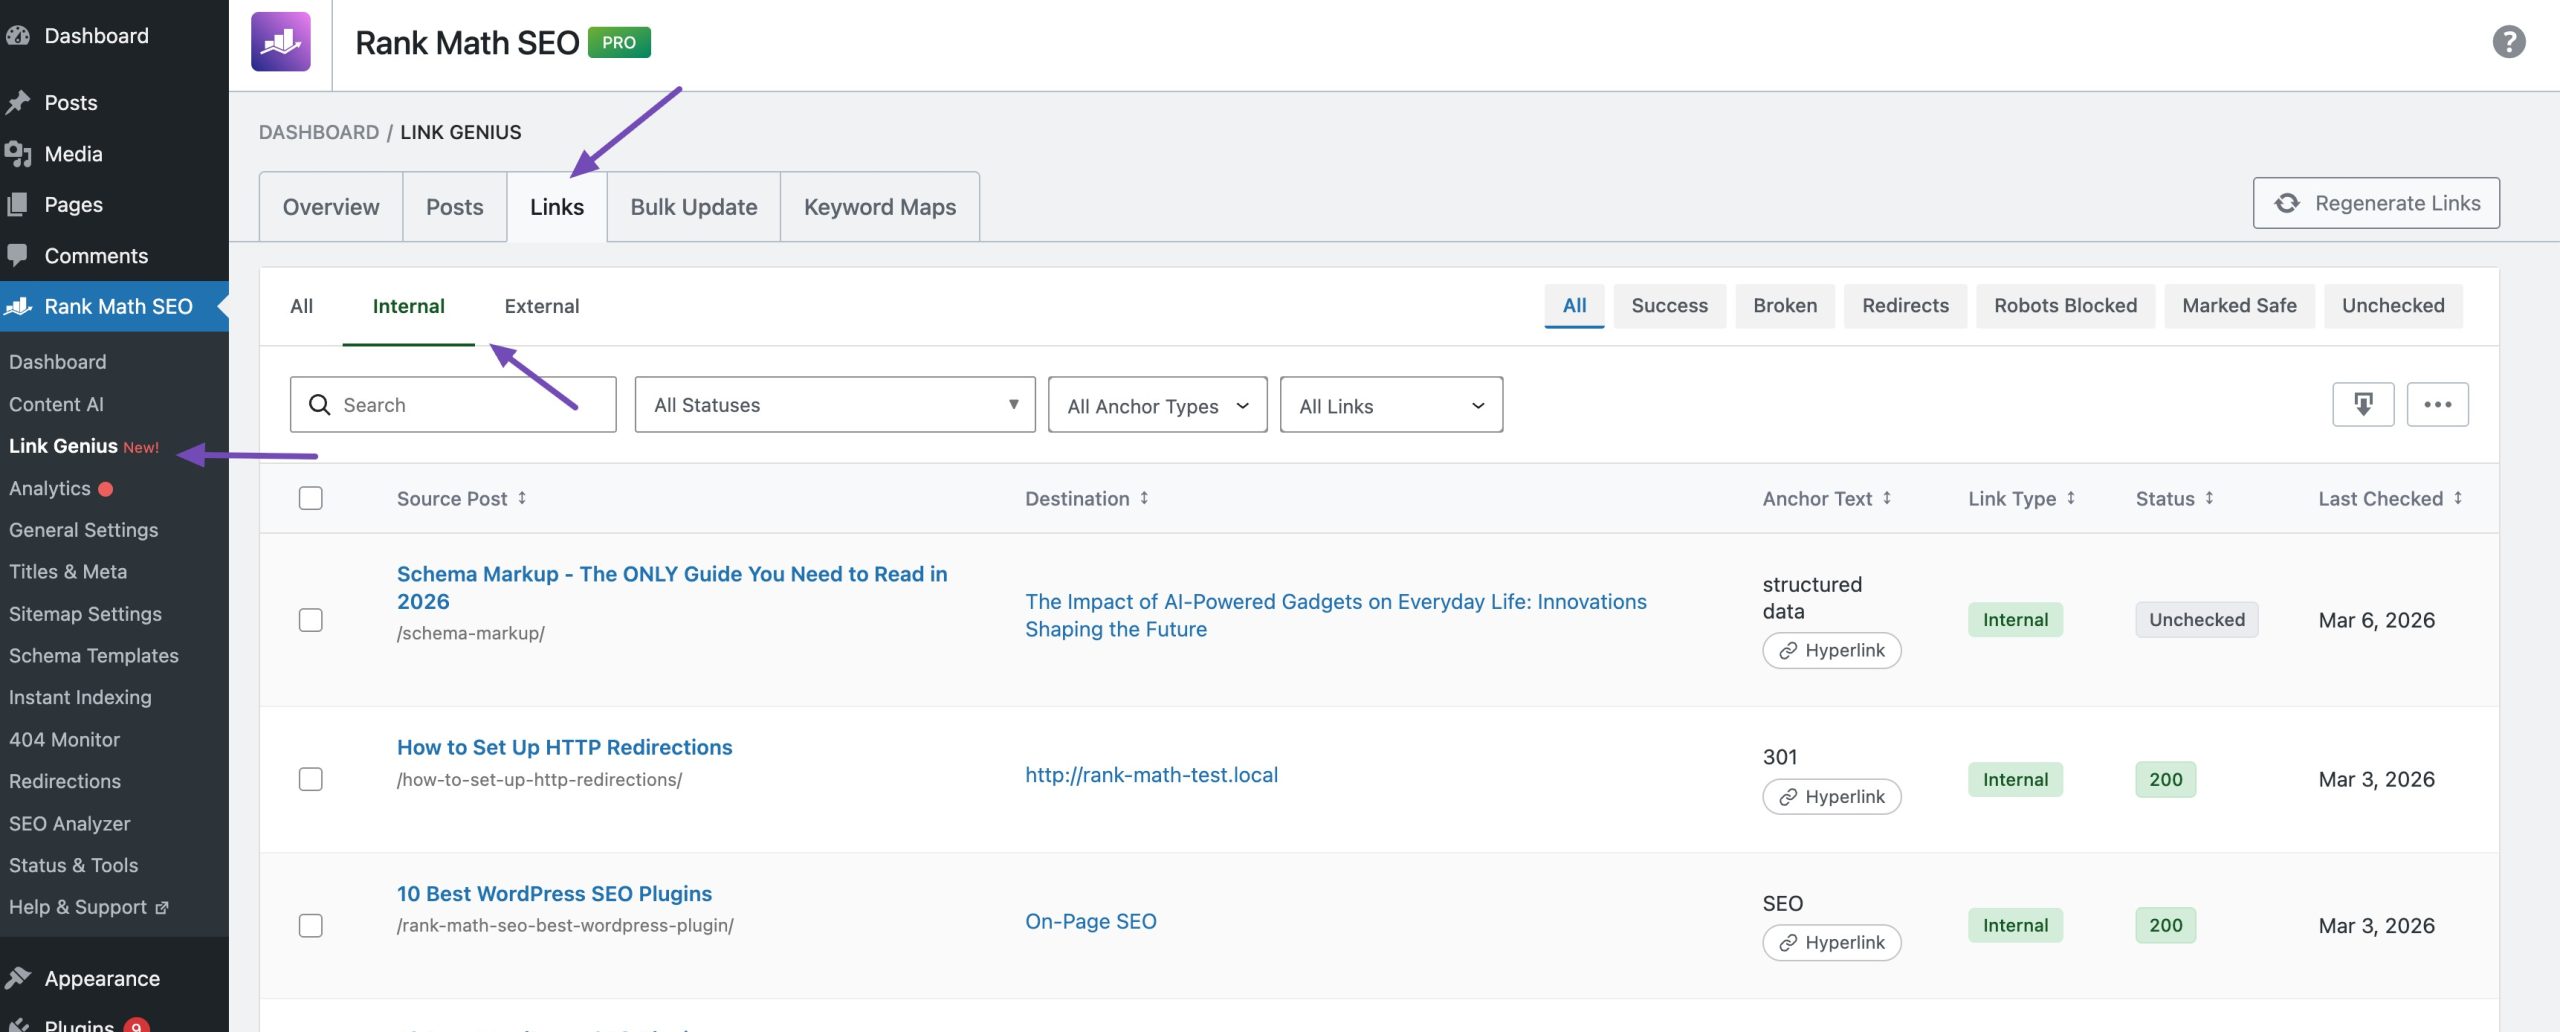Screen dimensions: 2560x1032
Task: Open the On-Page SEO destination link
Action: 1090,921
